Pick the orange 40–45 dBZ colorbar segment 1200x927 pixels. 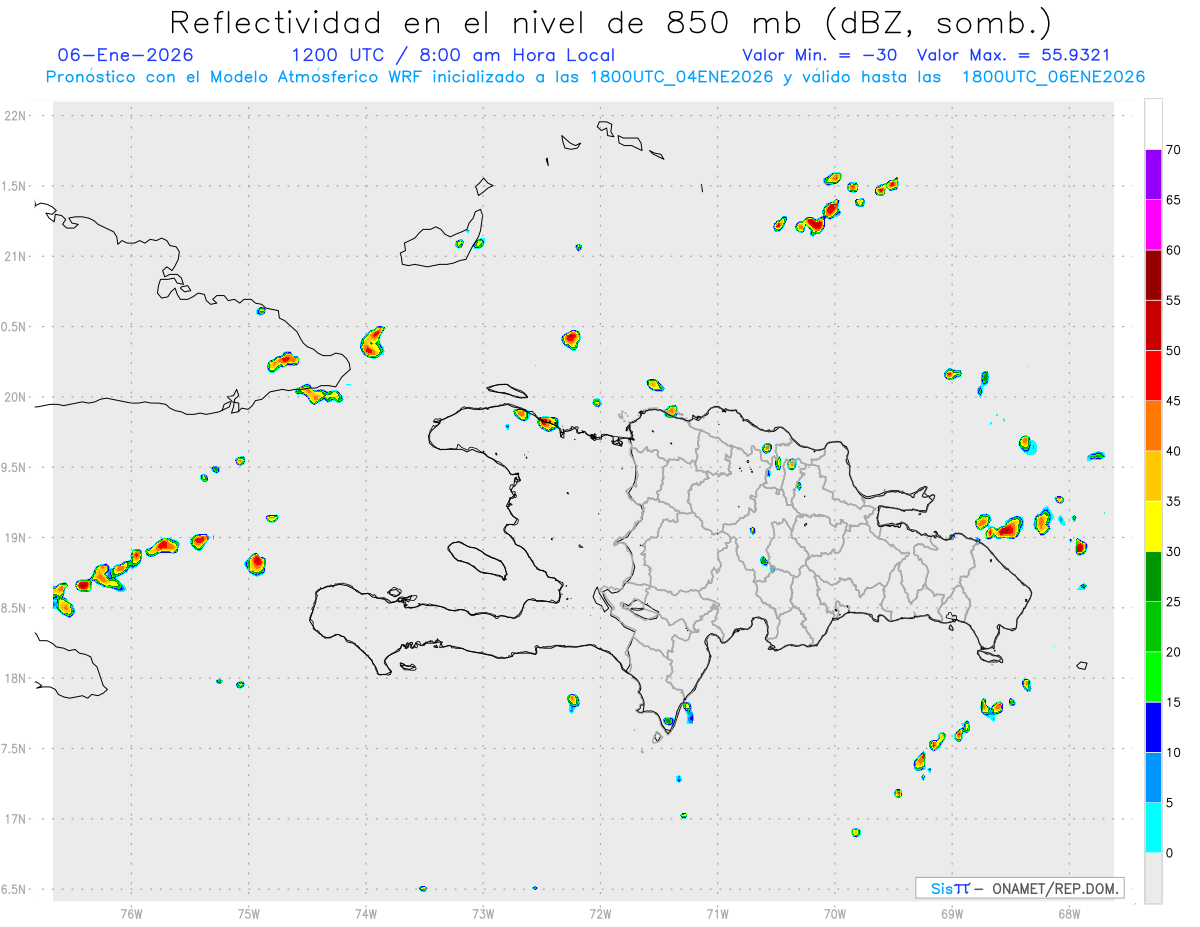(x=1153, y=426)
